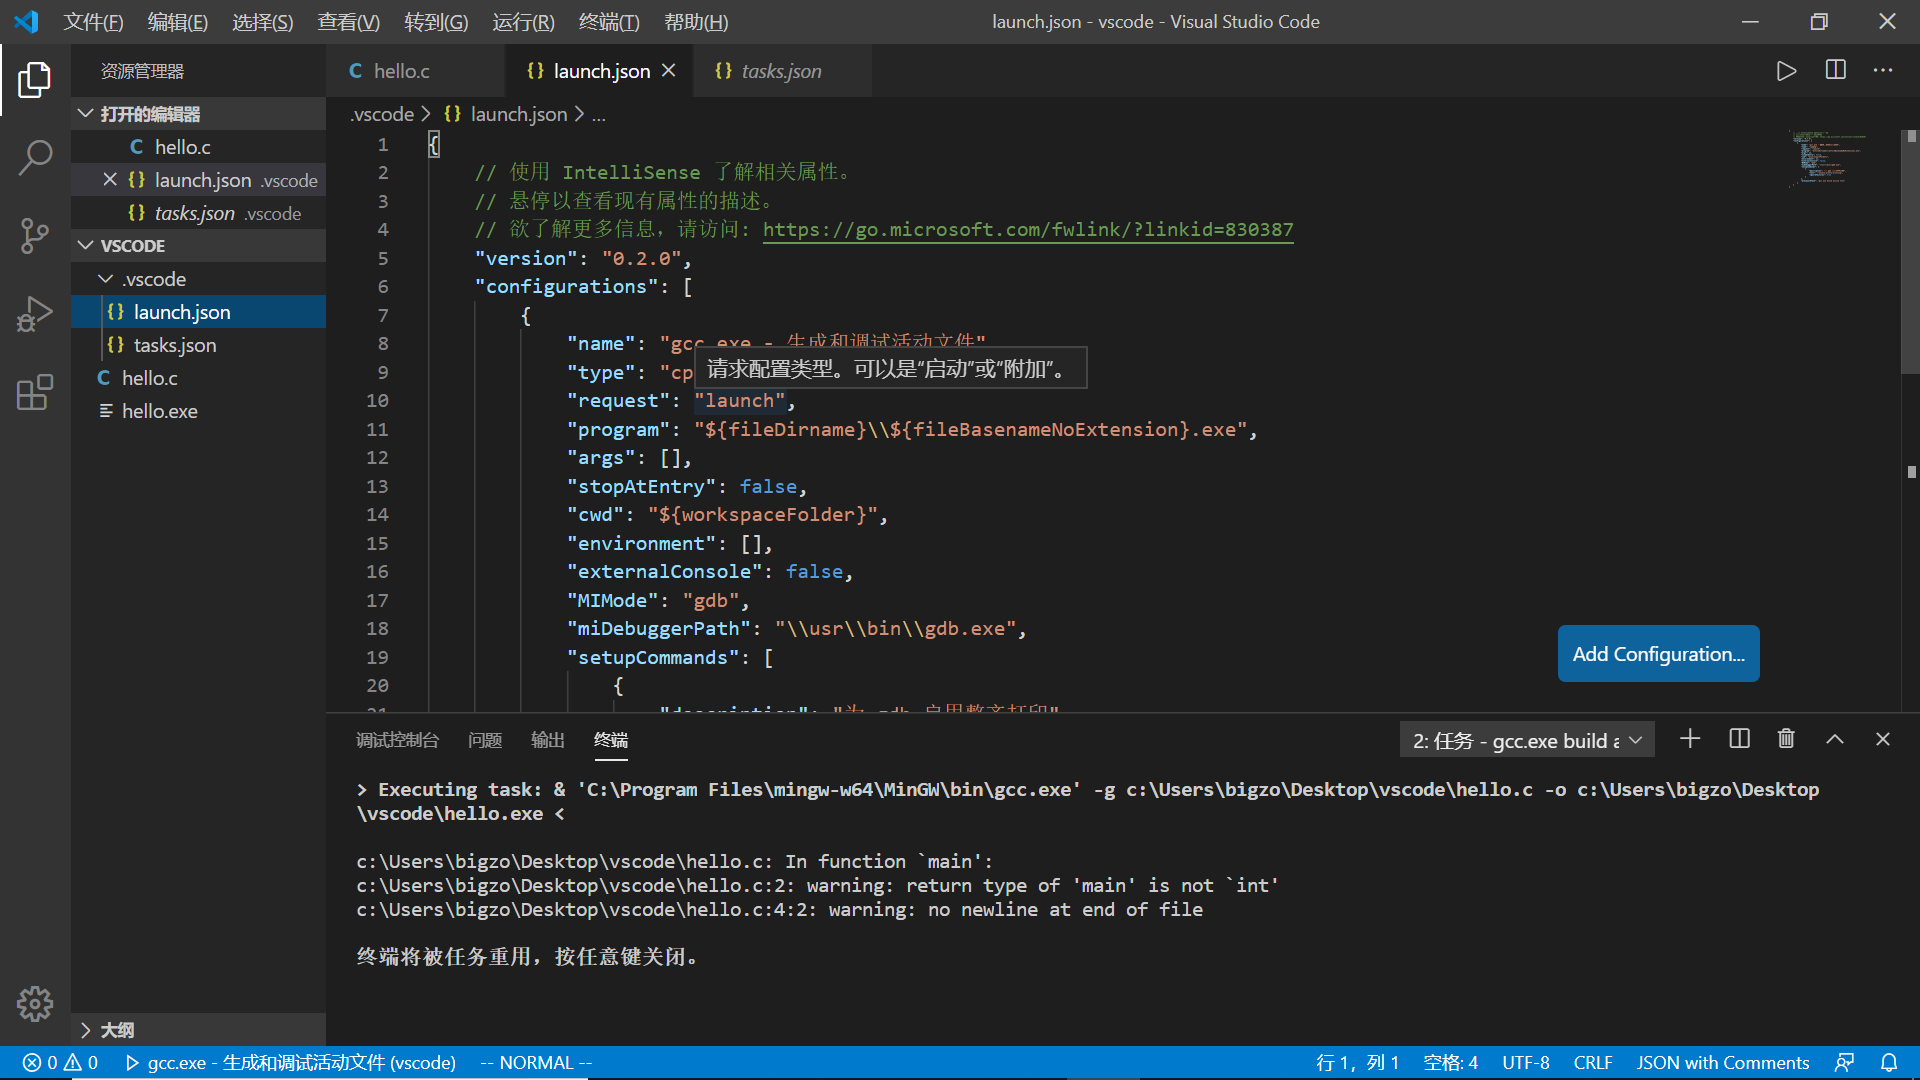This screenshot has height=1080, width=1920.
Task: Open the Search view in activity bar
Action: click(35, 157)
